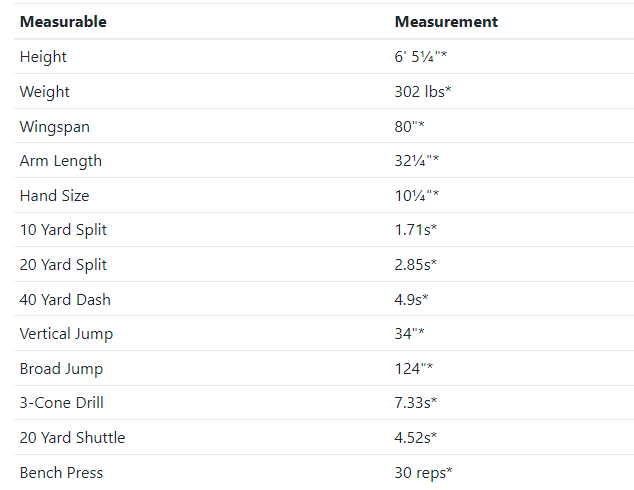Screen dimensions: 634x490
Task: Click the Measurement column header
Action: point(446,22)
